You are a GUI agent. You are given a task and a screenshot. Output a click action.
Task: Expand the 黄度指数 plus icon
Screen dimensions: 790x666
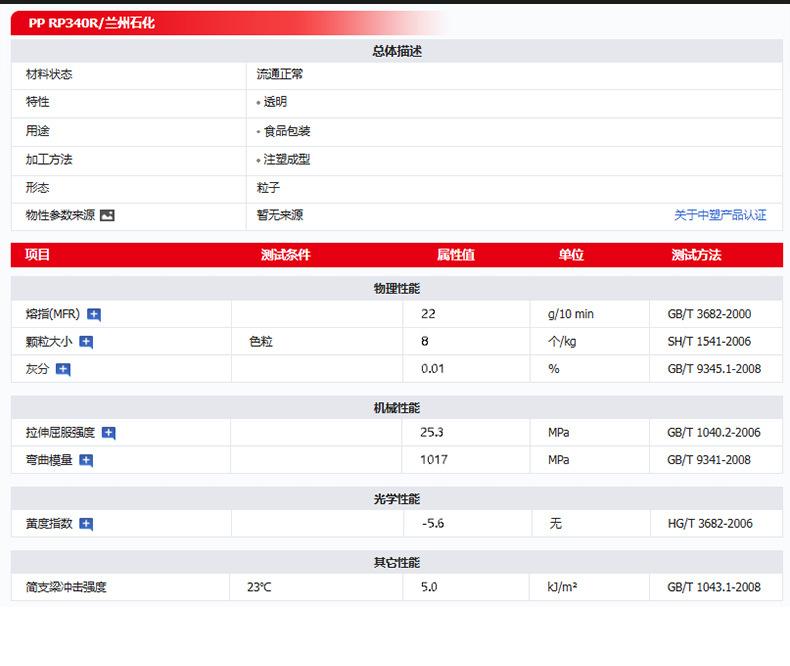coord(86,524)
